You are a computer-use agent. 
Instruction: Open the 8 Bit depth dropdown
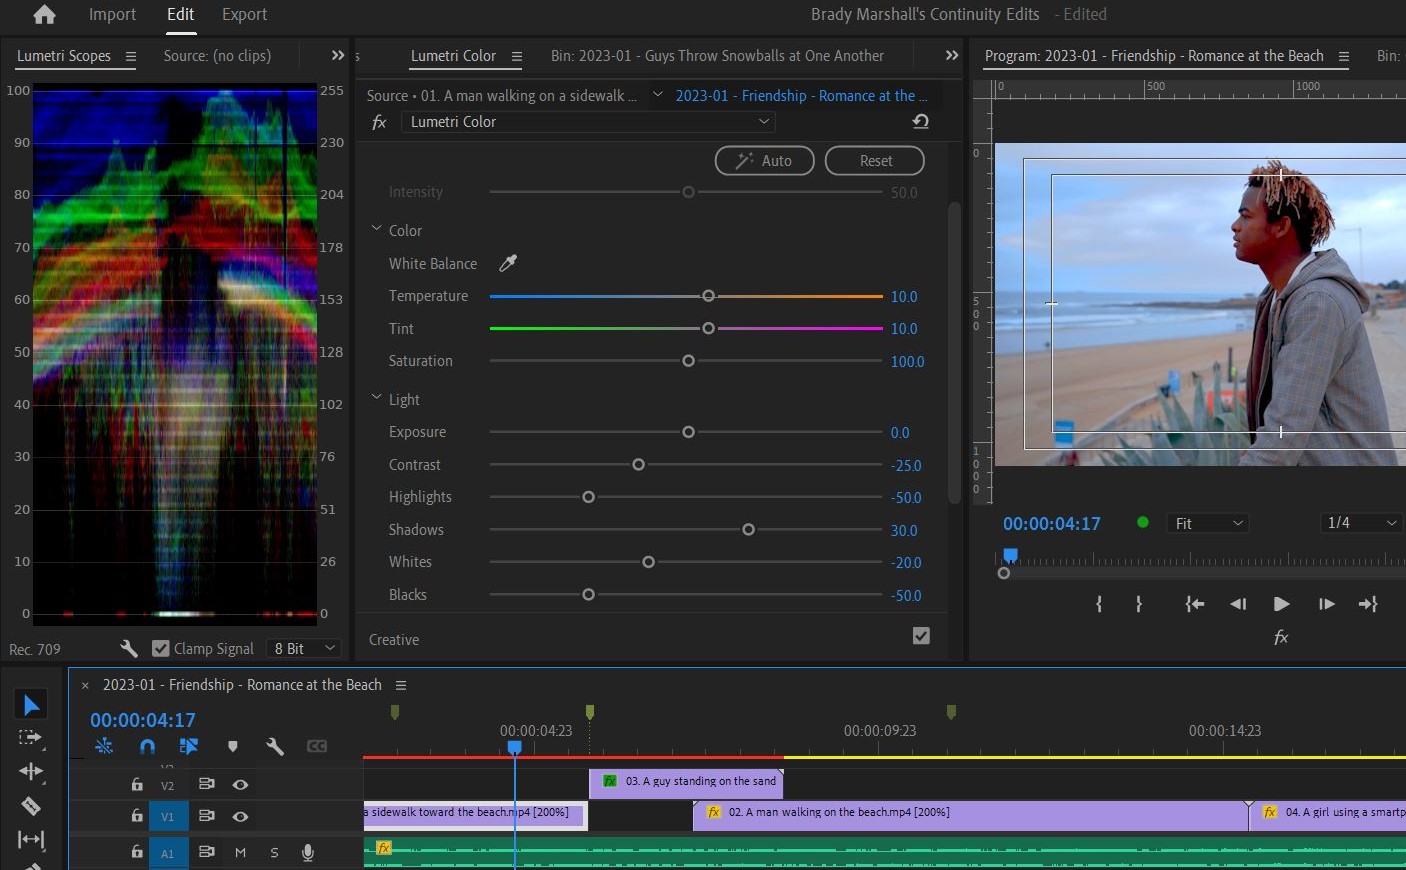304,648
